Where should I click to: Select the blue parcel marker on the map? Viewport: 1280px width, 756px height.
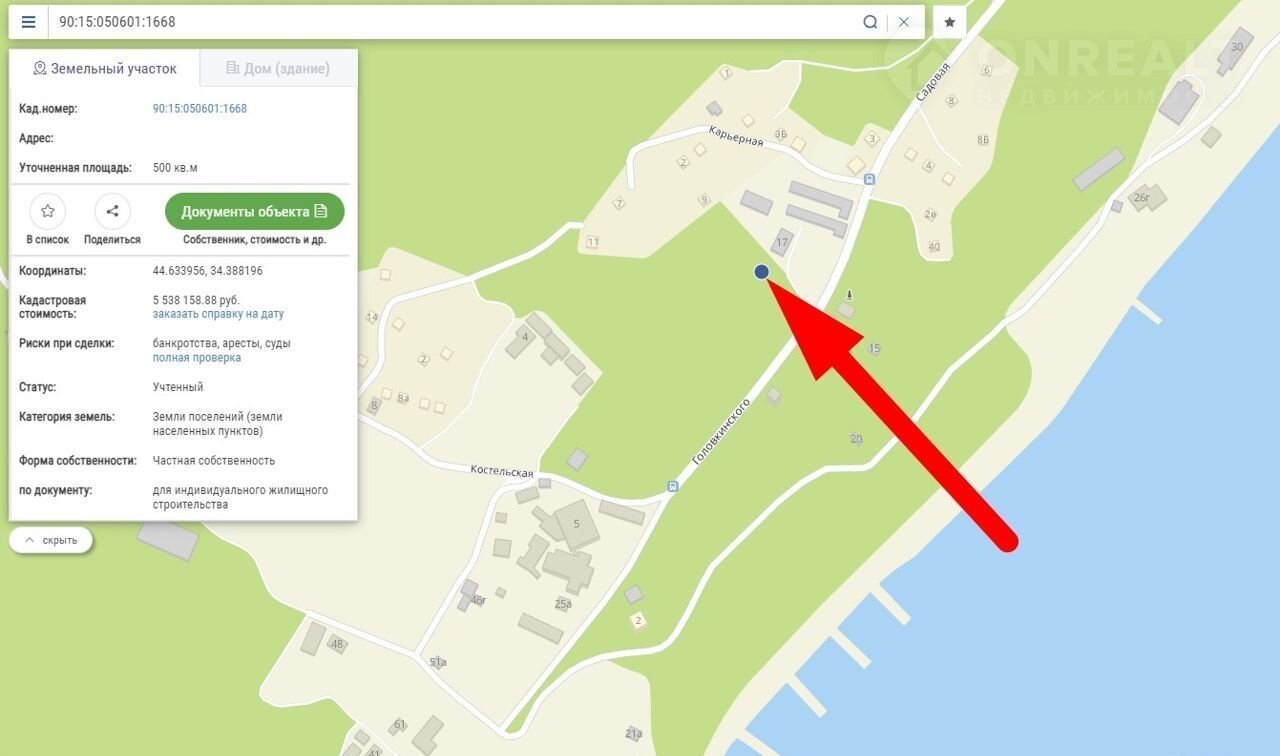[761, 271]
